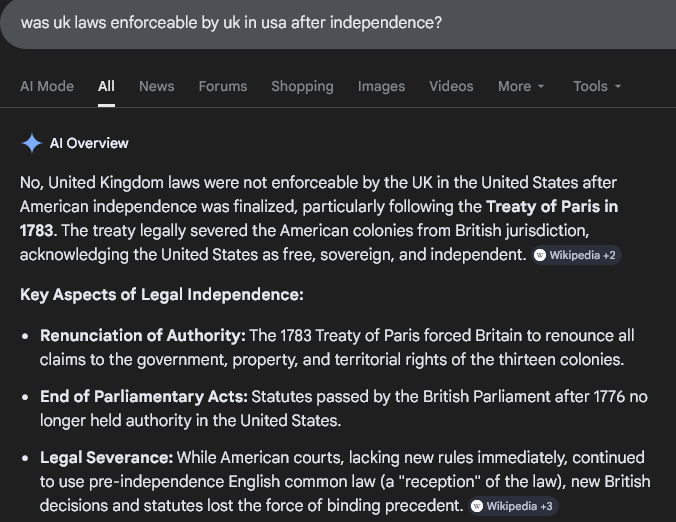Switch to the Shopping tab
The image size is (676, 522).
pyautogui.click(x=302, y=86)
